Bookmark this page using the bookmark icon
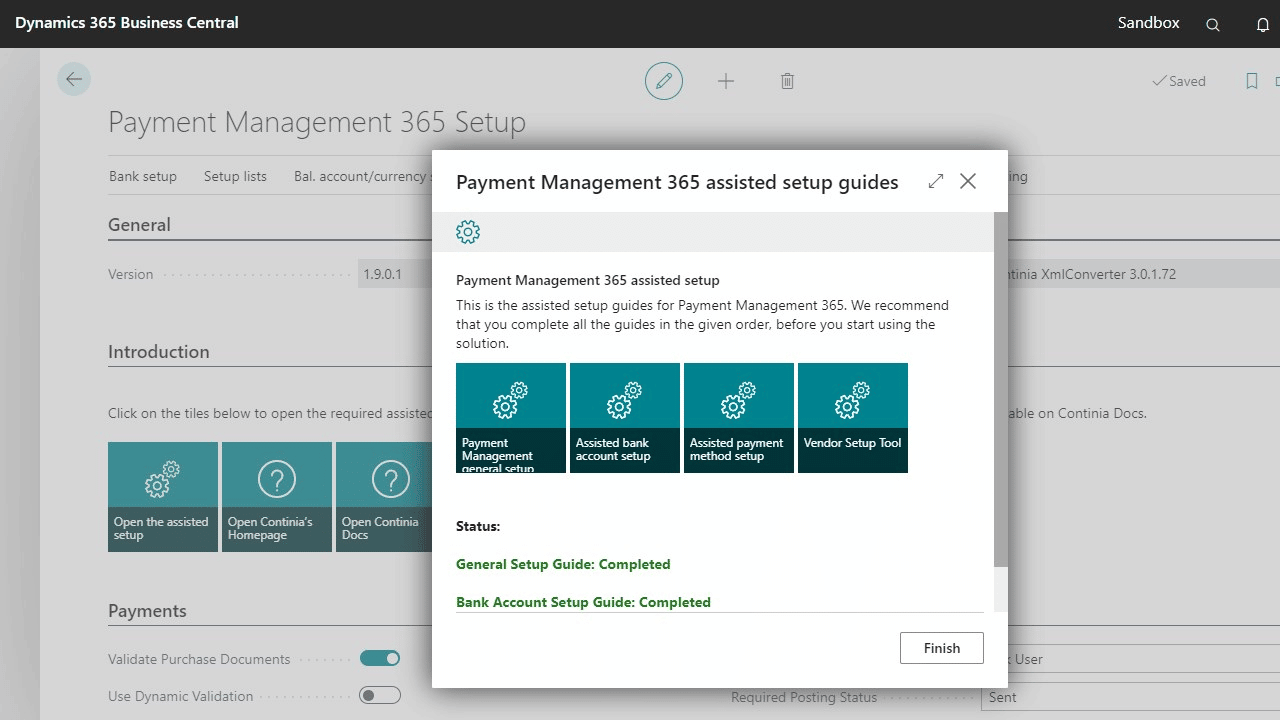The width and height of the screenshot is (1280, 720). pyautogui.click(x=1252, y=80)
